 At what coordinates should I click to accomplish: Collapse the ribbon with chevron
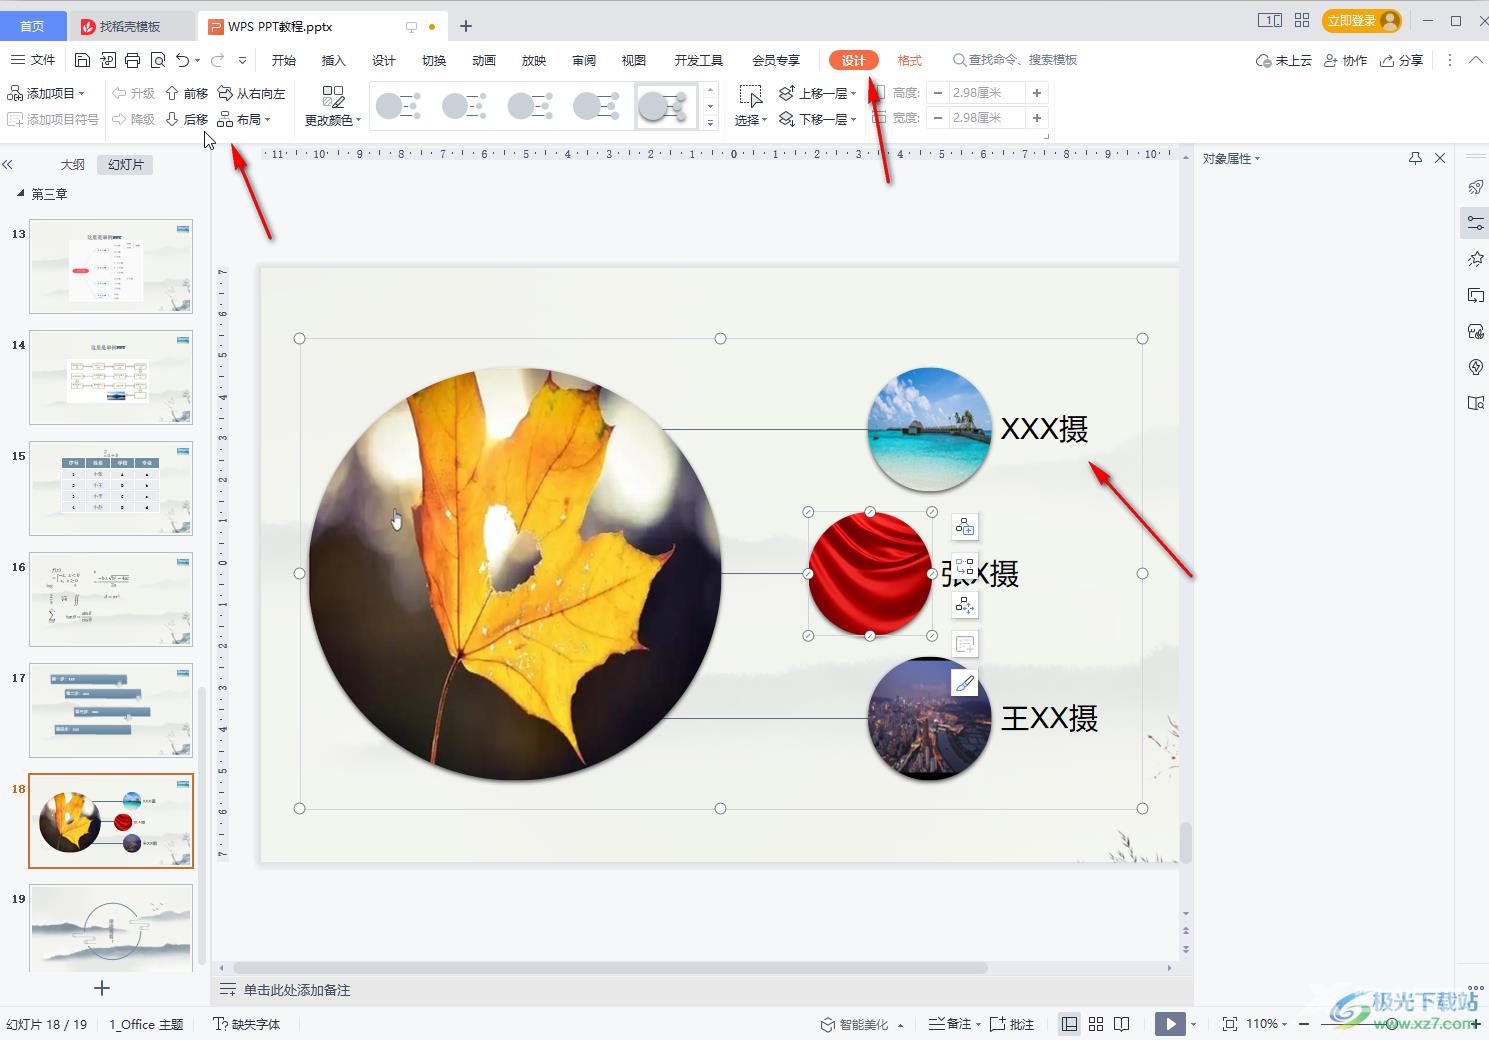1476,60
